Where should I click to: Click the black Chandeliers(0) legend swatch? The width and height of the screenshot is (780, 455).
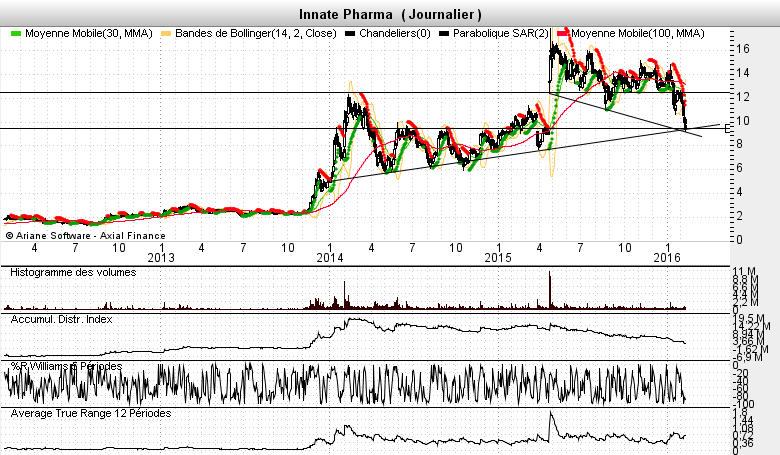pyautogui.click(x=350, y=34)
